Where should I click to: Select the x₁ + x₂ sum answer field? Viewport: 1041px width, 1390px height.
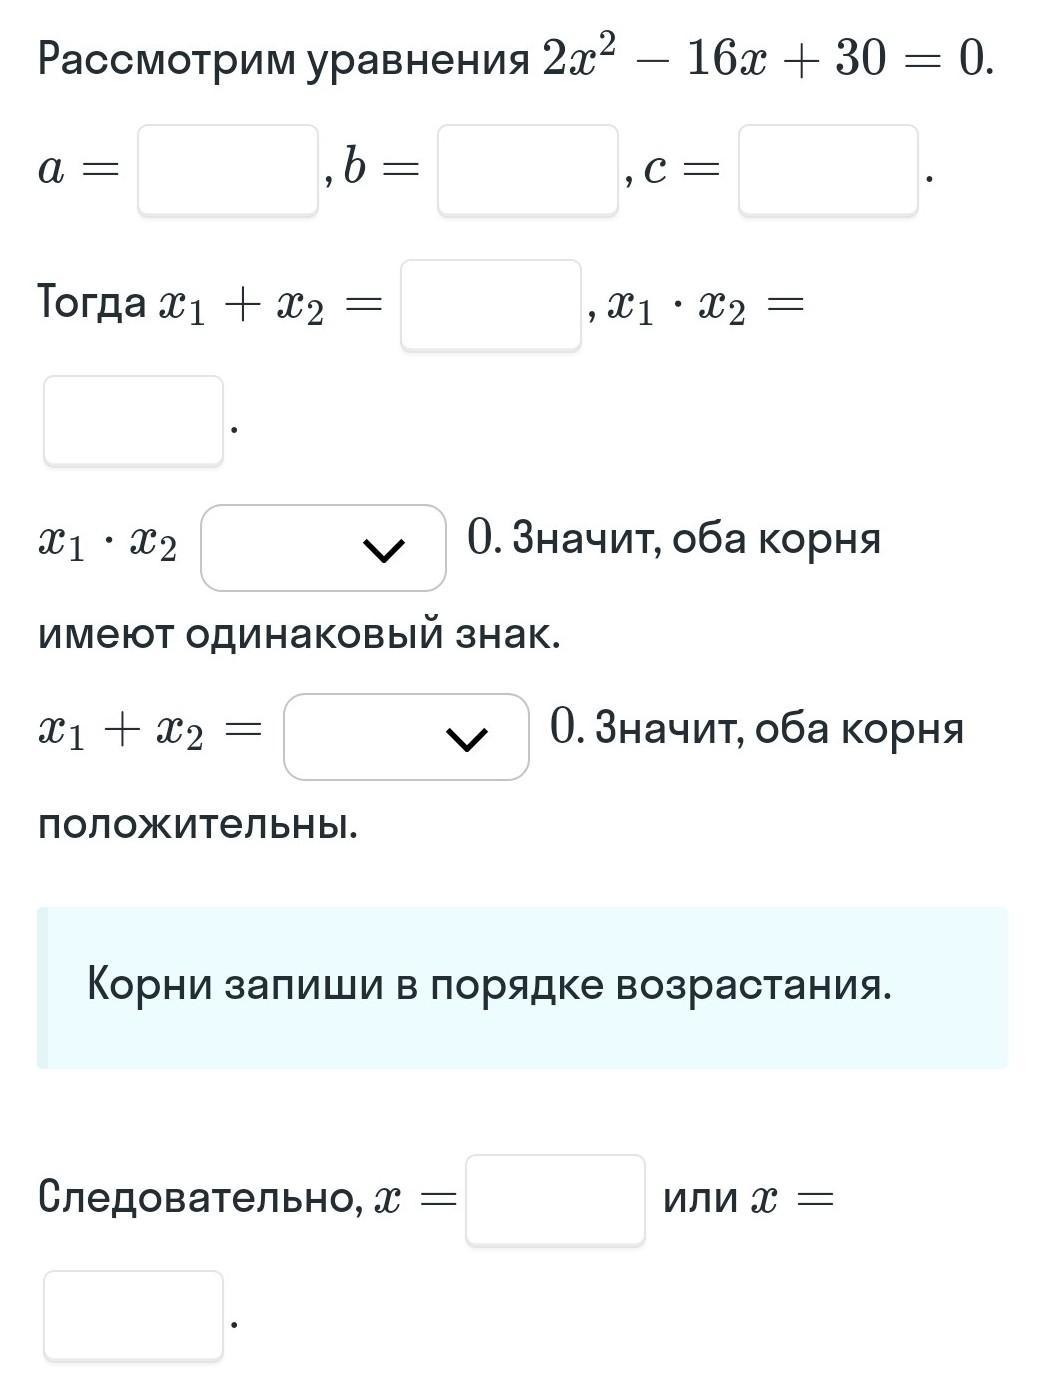coord(490,305)
